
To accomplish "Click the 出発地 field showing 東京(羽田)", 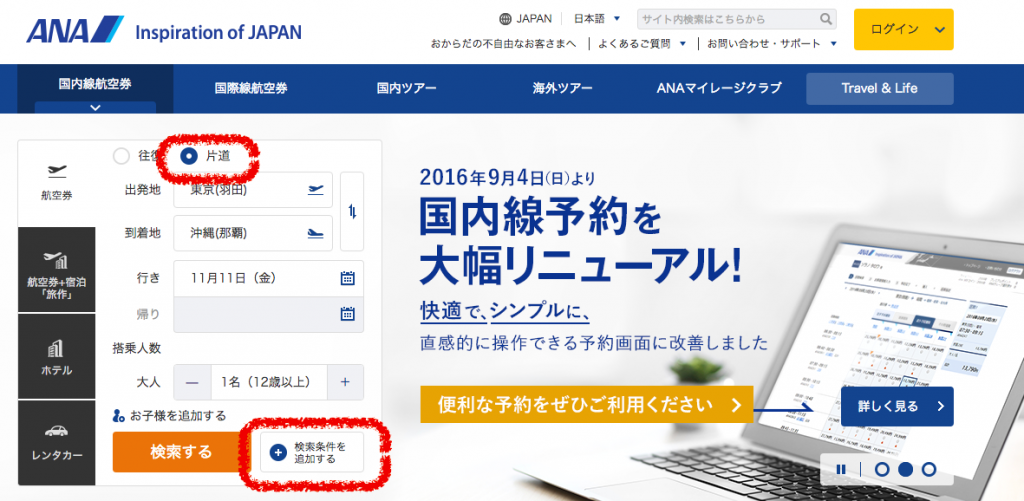I will [253, 190].
